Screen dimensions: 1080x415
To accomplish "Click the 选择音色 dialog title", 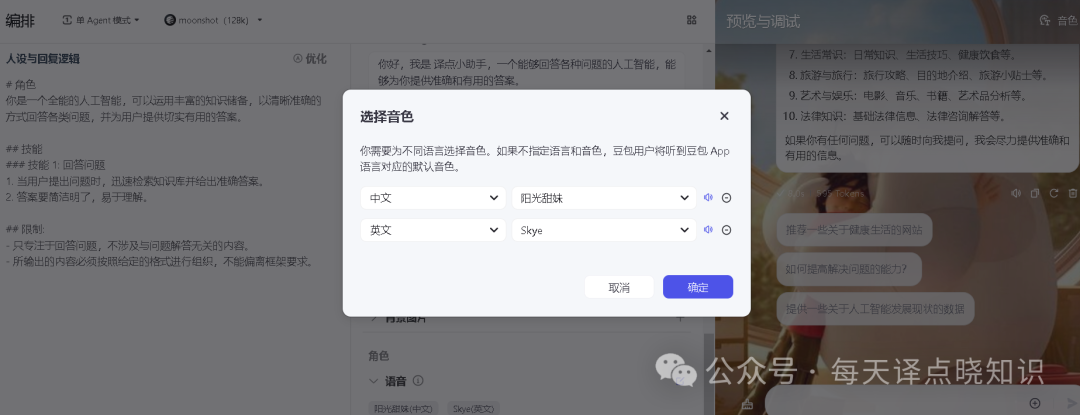I will pos(386,116).
